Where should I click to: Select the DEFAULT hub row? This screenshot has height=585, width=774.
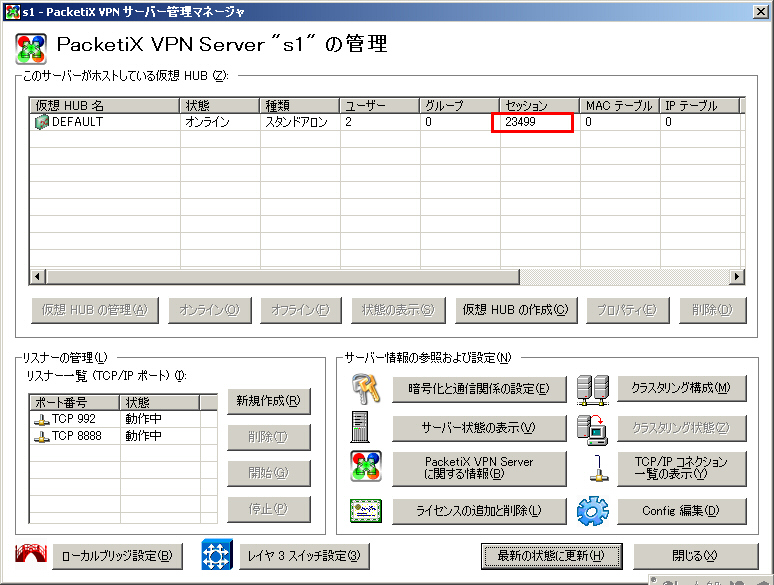pyautogui.click(x=386, y=122)
